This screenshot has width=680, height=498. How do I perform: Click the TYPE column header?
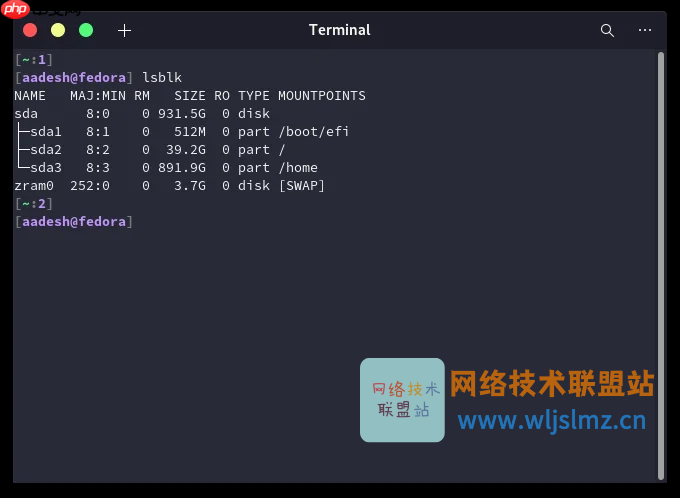[254, 95]
